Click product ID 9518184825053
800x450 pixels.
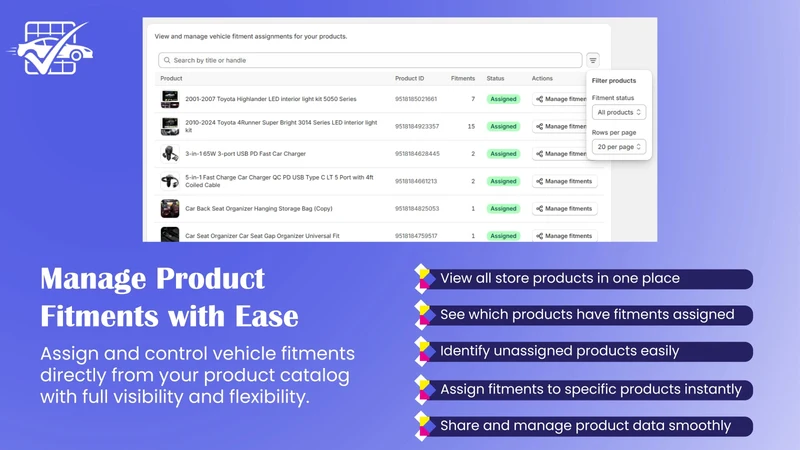coord(417,209)
